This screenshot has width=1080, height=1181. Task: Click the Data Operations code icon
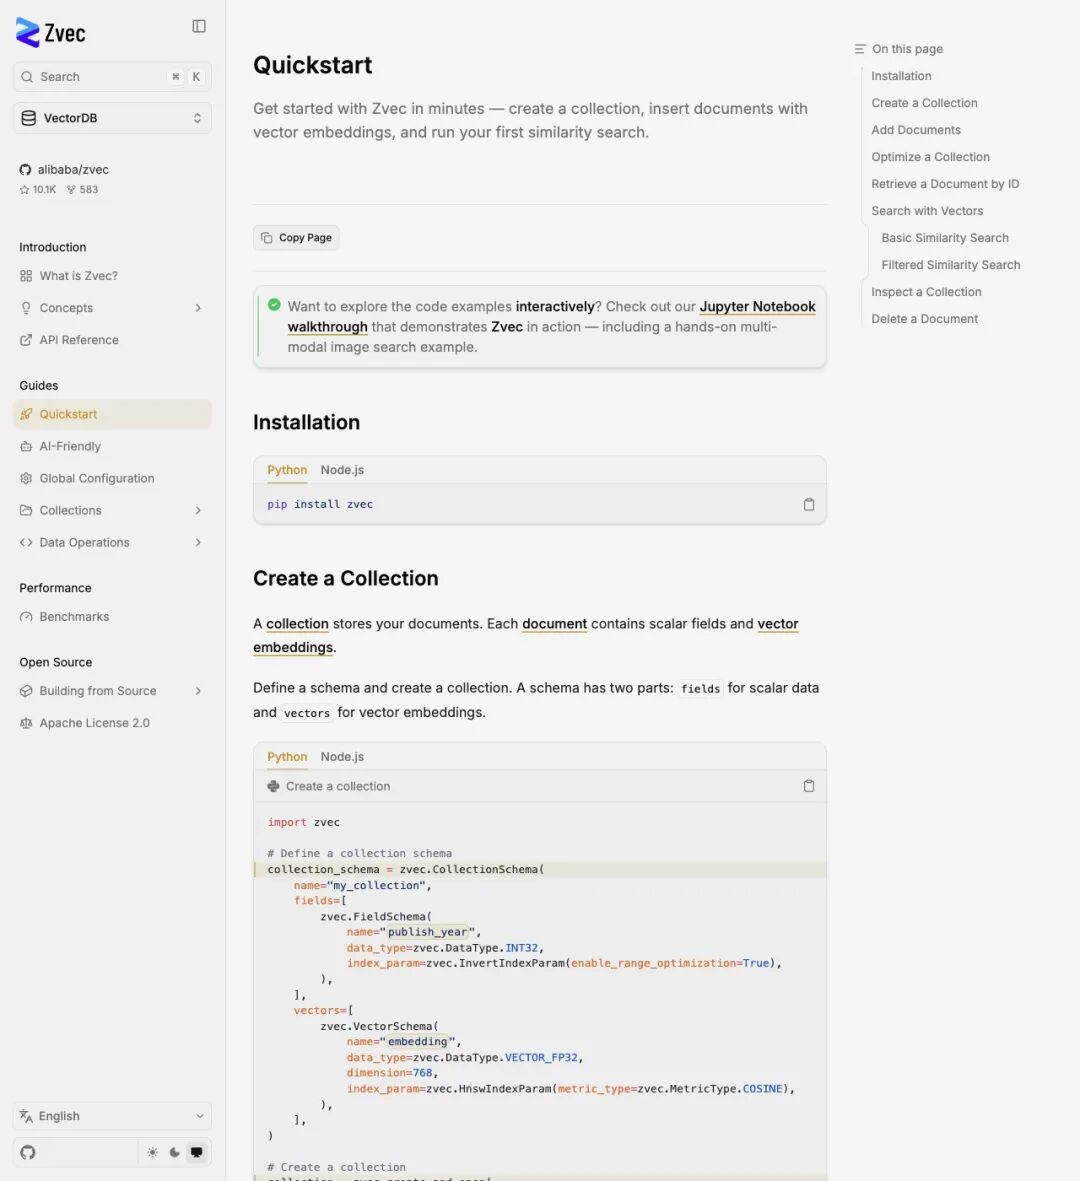(26, 542)
